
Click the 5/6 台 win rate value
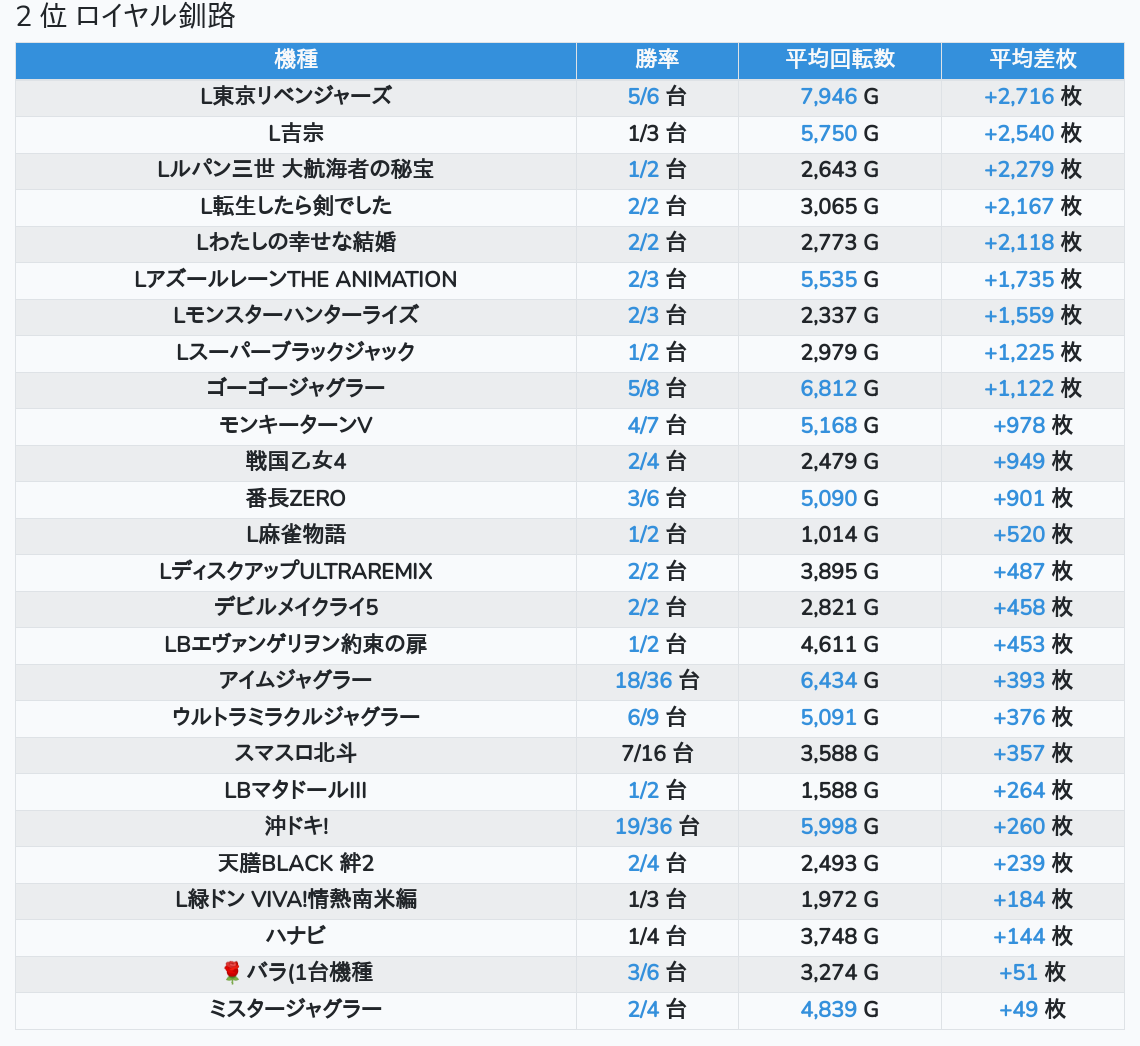coord(657,97)
